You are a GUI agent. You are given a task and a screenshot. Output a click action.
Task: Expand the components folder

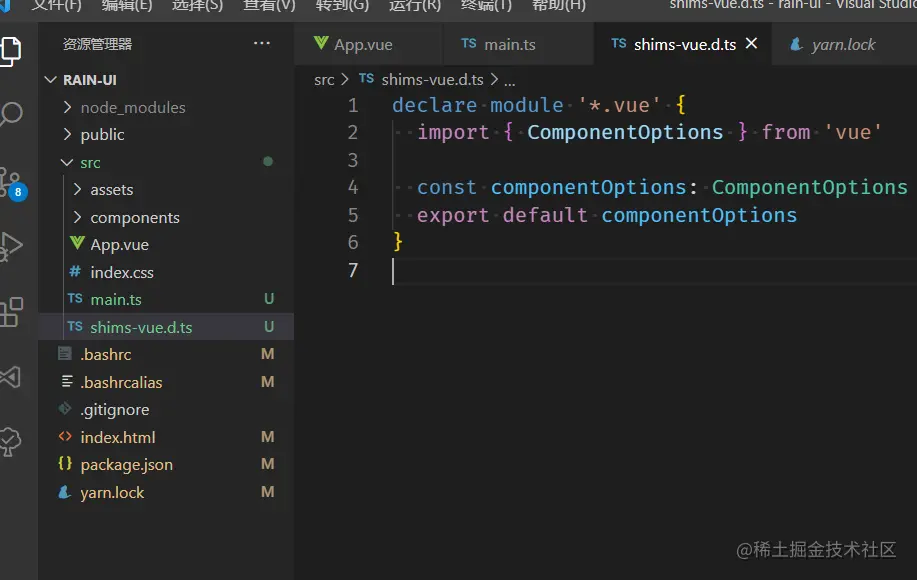(x=134, y=218)
